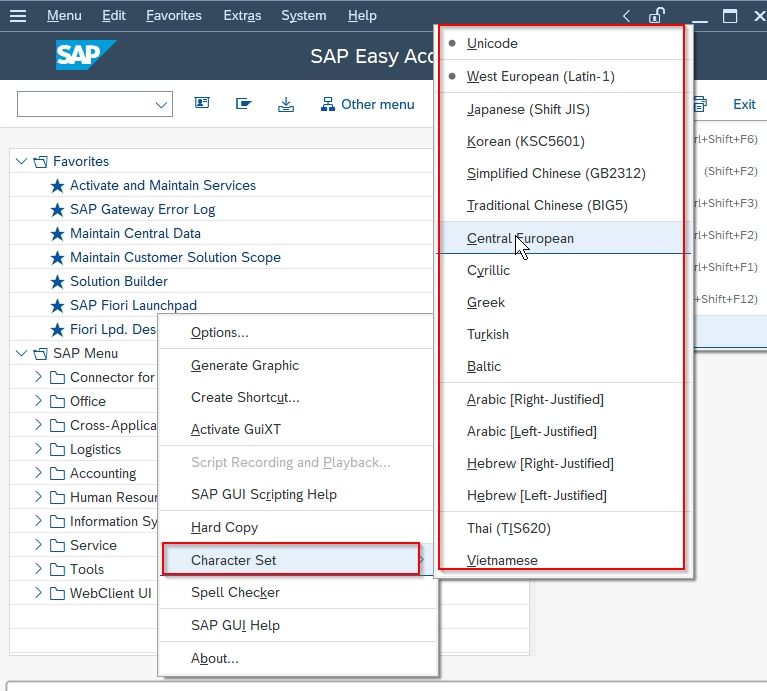Expand the Service folder
Screen dimensions: 767x691
coord(39,545)
